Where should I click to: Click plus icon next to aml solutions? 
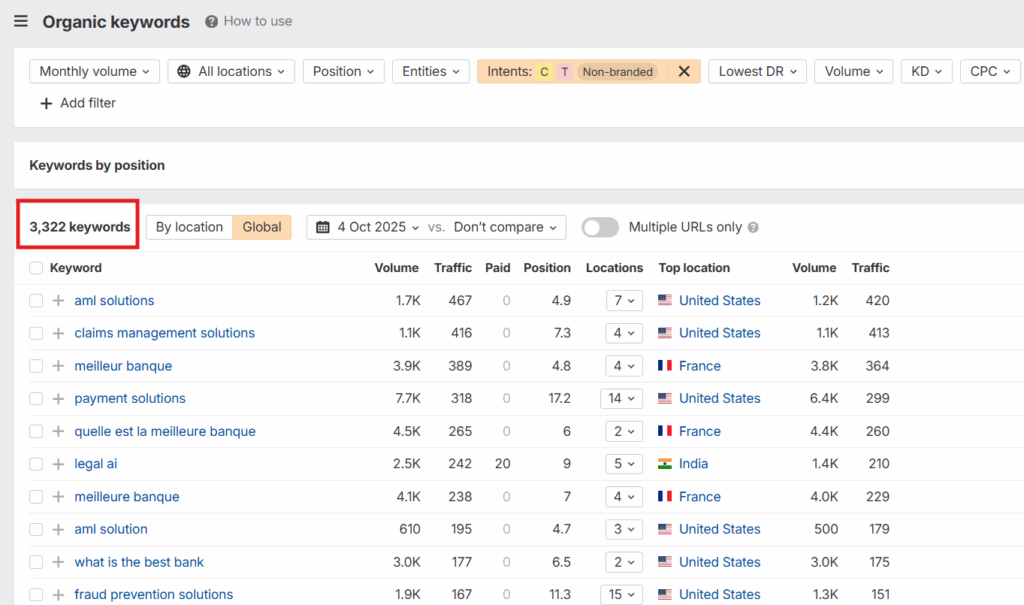pyautogui.click(x=58, y=301)
